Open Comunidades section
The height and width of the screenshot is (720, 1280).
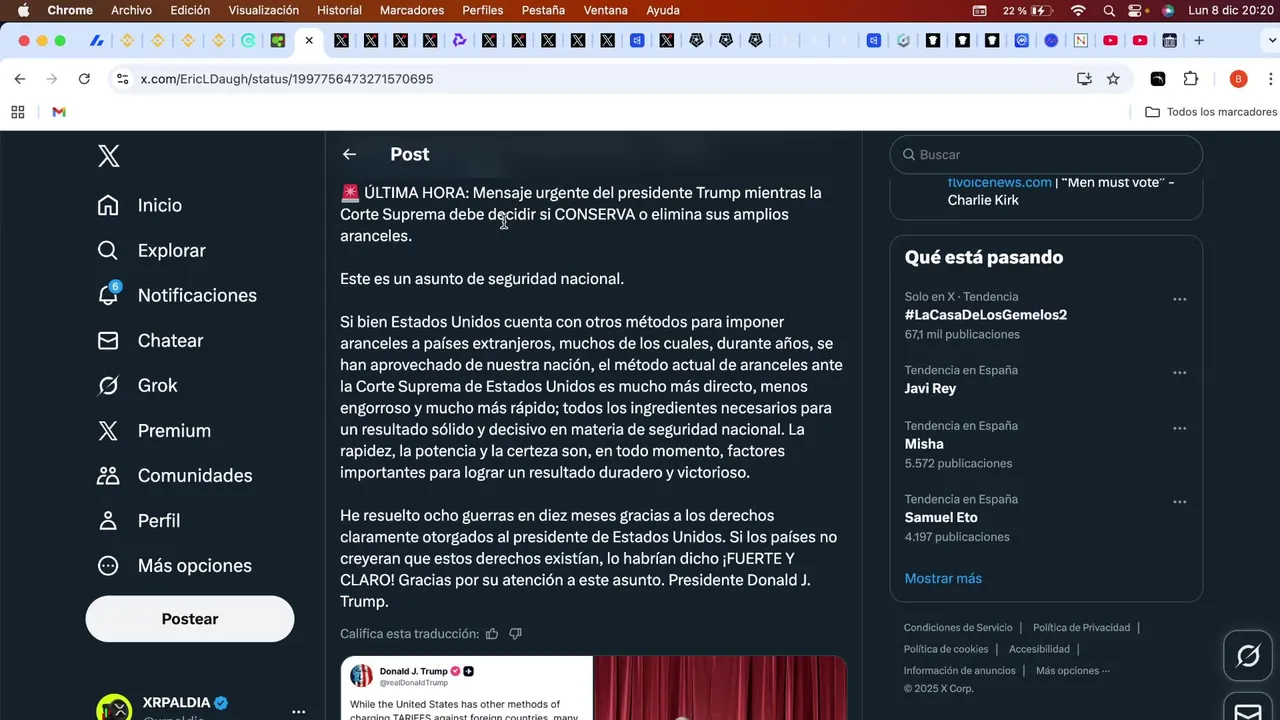pyautogui.click(x=175, y=475)
